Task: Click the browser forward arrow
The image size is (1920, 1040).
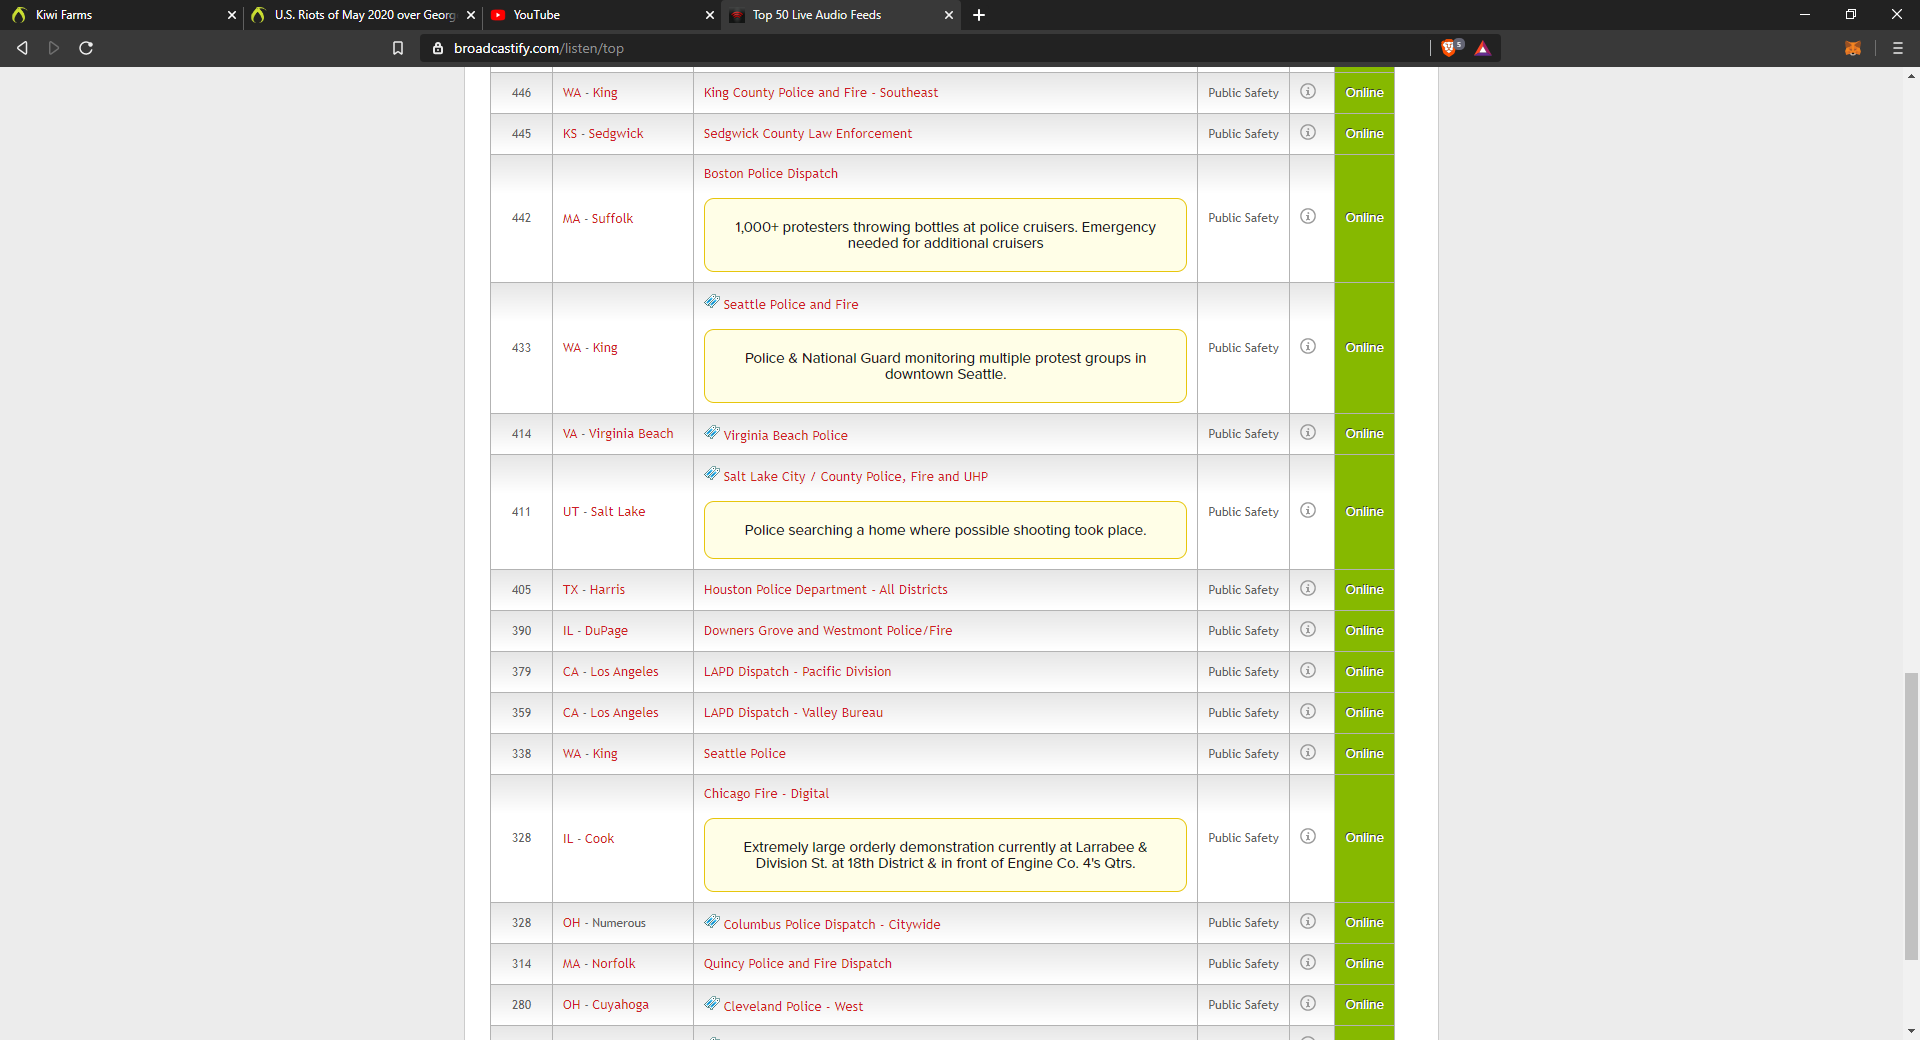Action: click(x=54, y=48)
